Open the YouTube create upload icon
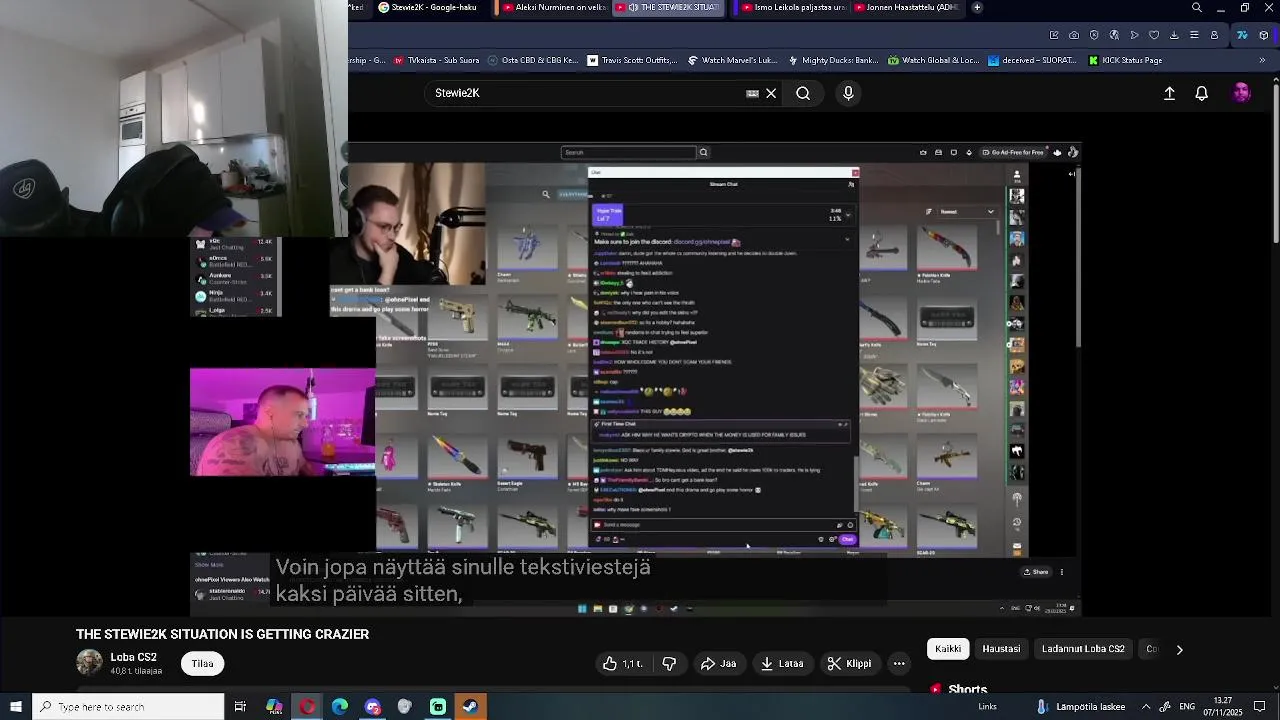Image resolution: width=1280 pixels, height=720 pixels. 1169,93
